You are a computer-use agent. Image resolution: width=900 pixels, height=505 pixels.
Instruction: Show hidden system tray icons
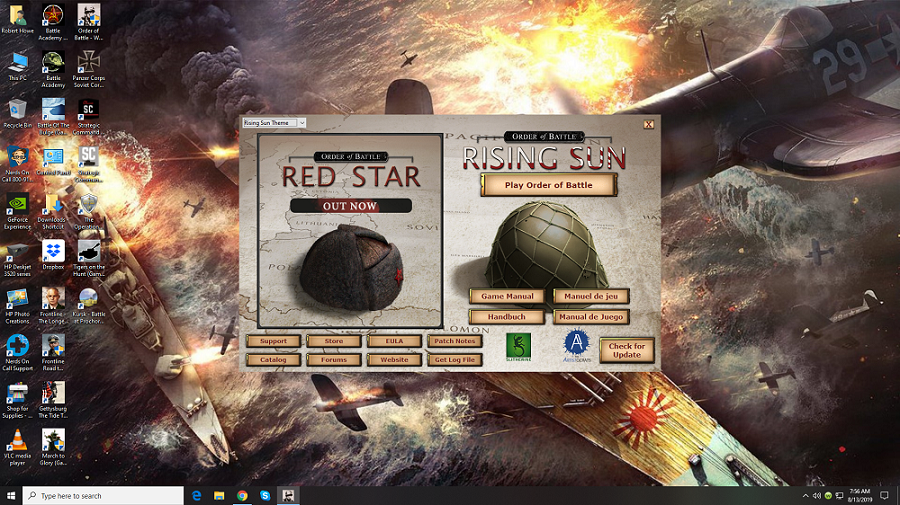tap(805, 495)
